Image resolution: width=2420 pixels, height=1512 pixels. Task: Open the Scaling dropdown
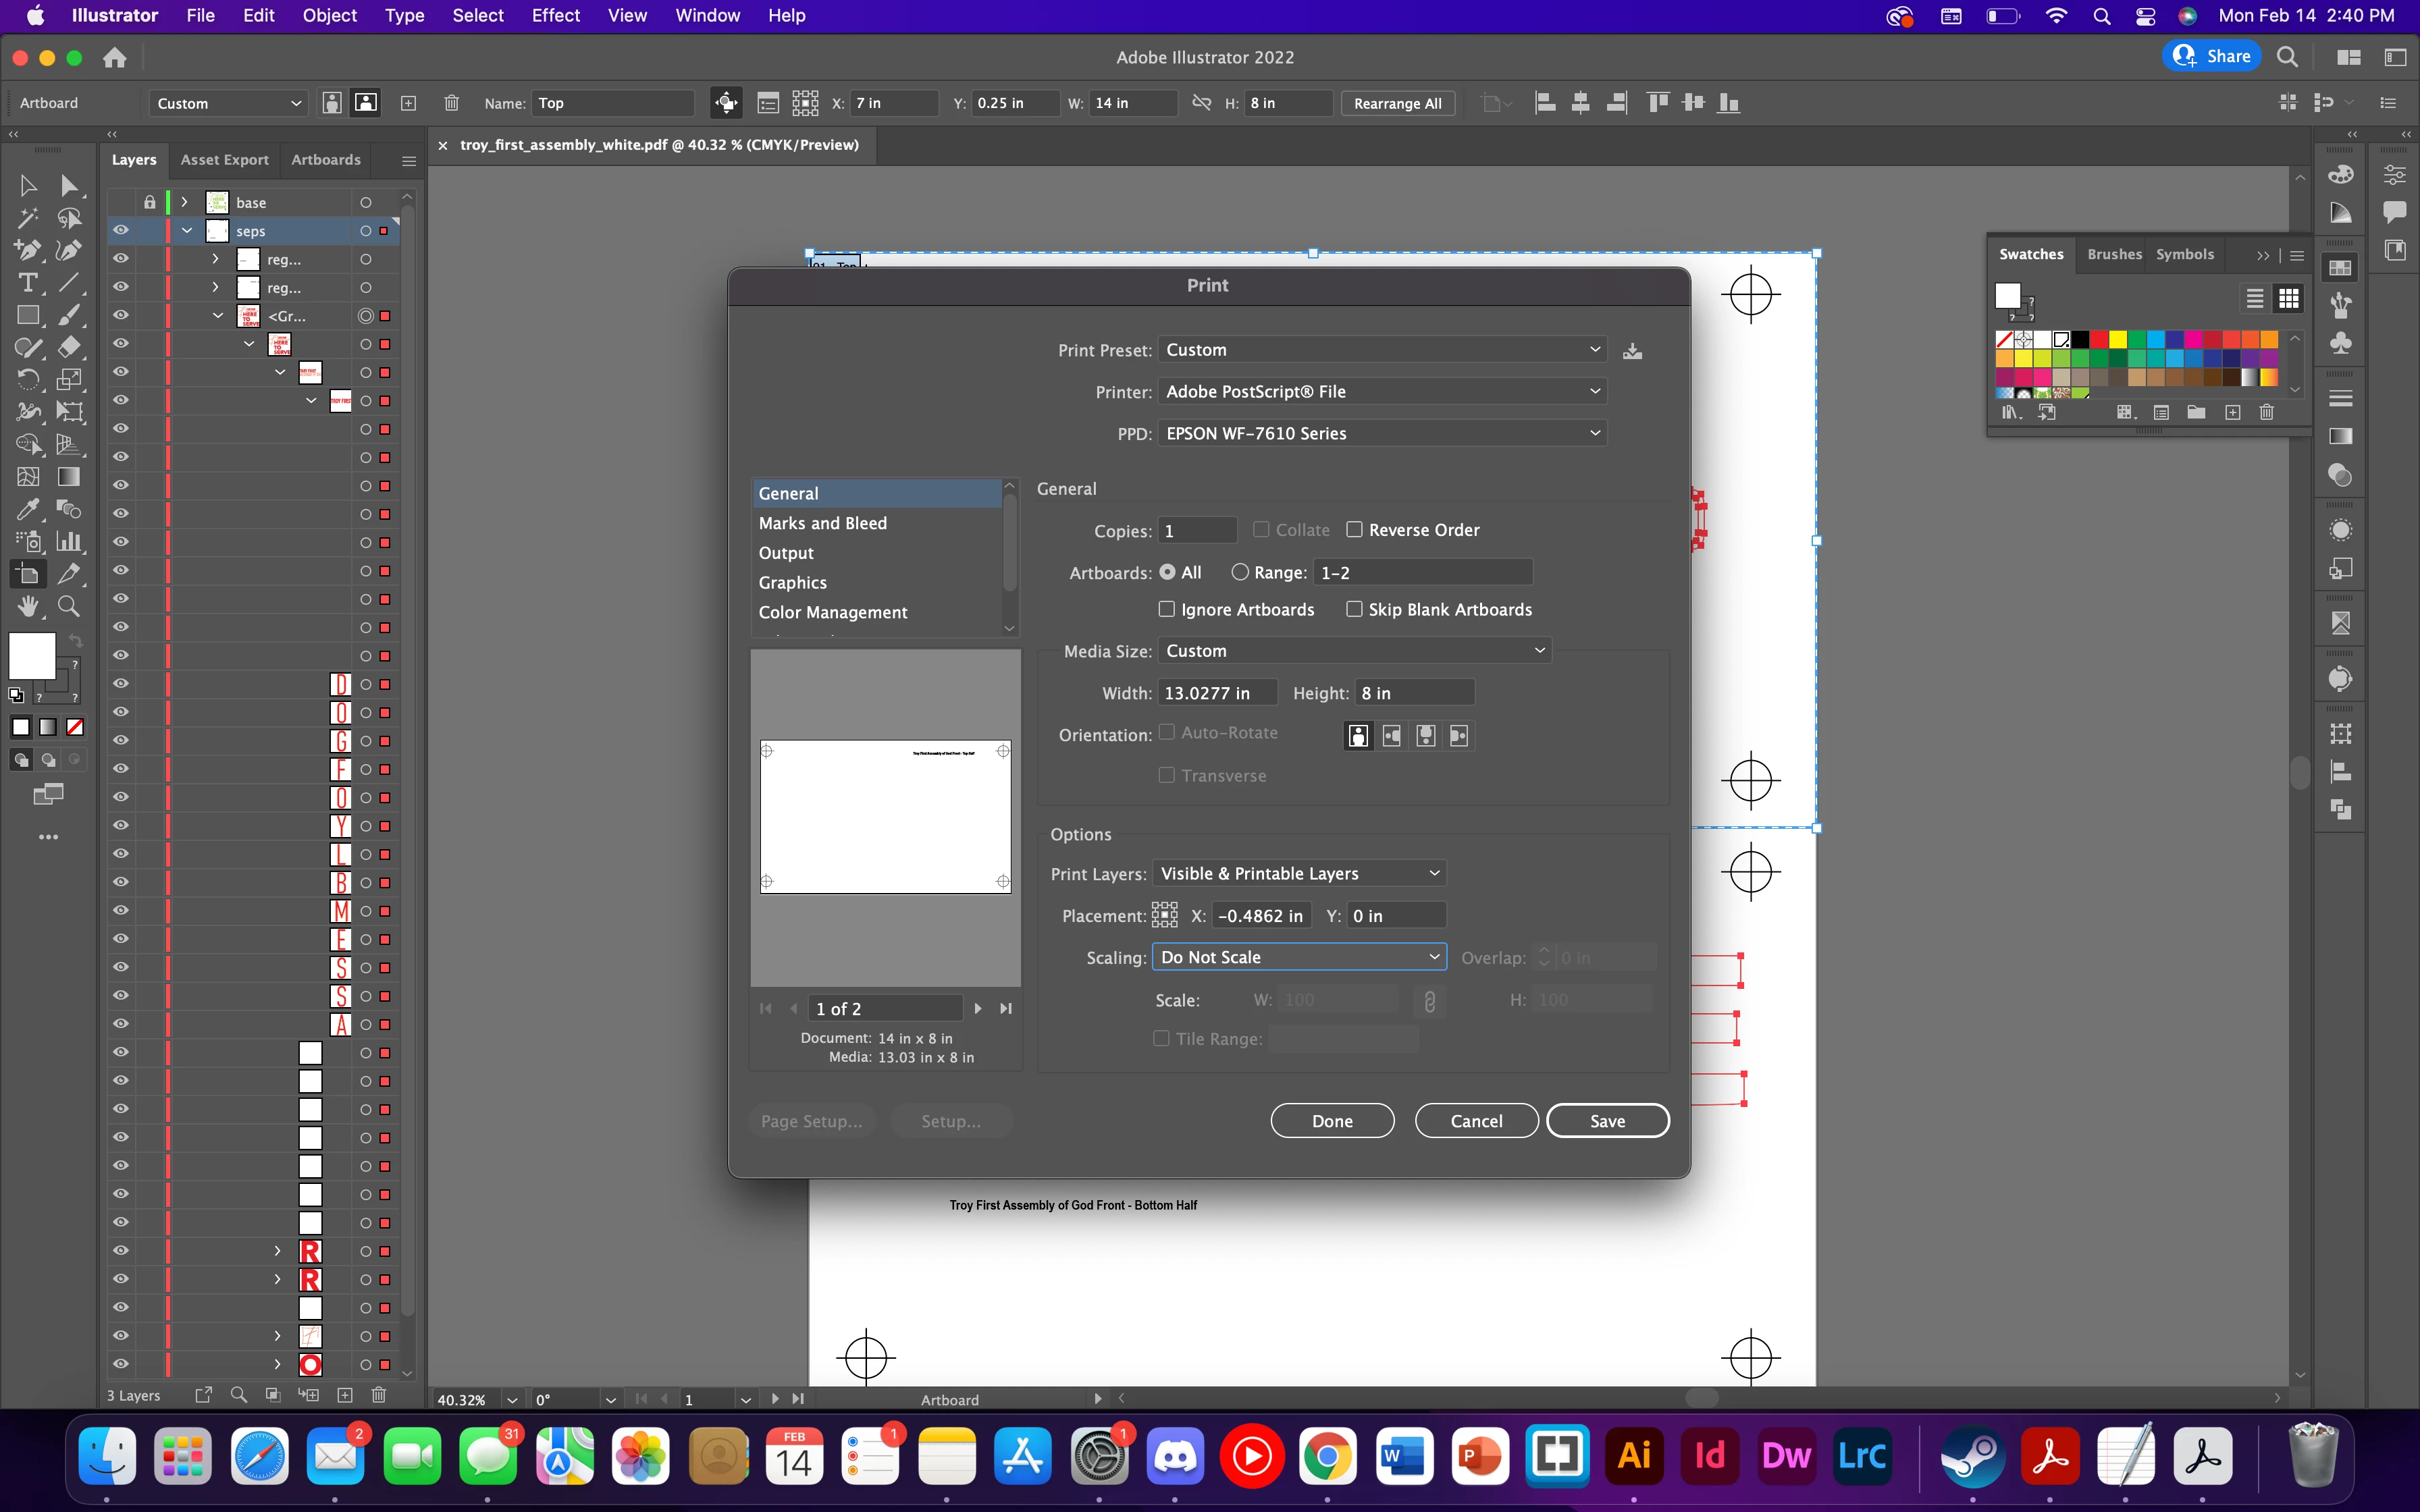tap(1299, 957)
